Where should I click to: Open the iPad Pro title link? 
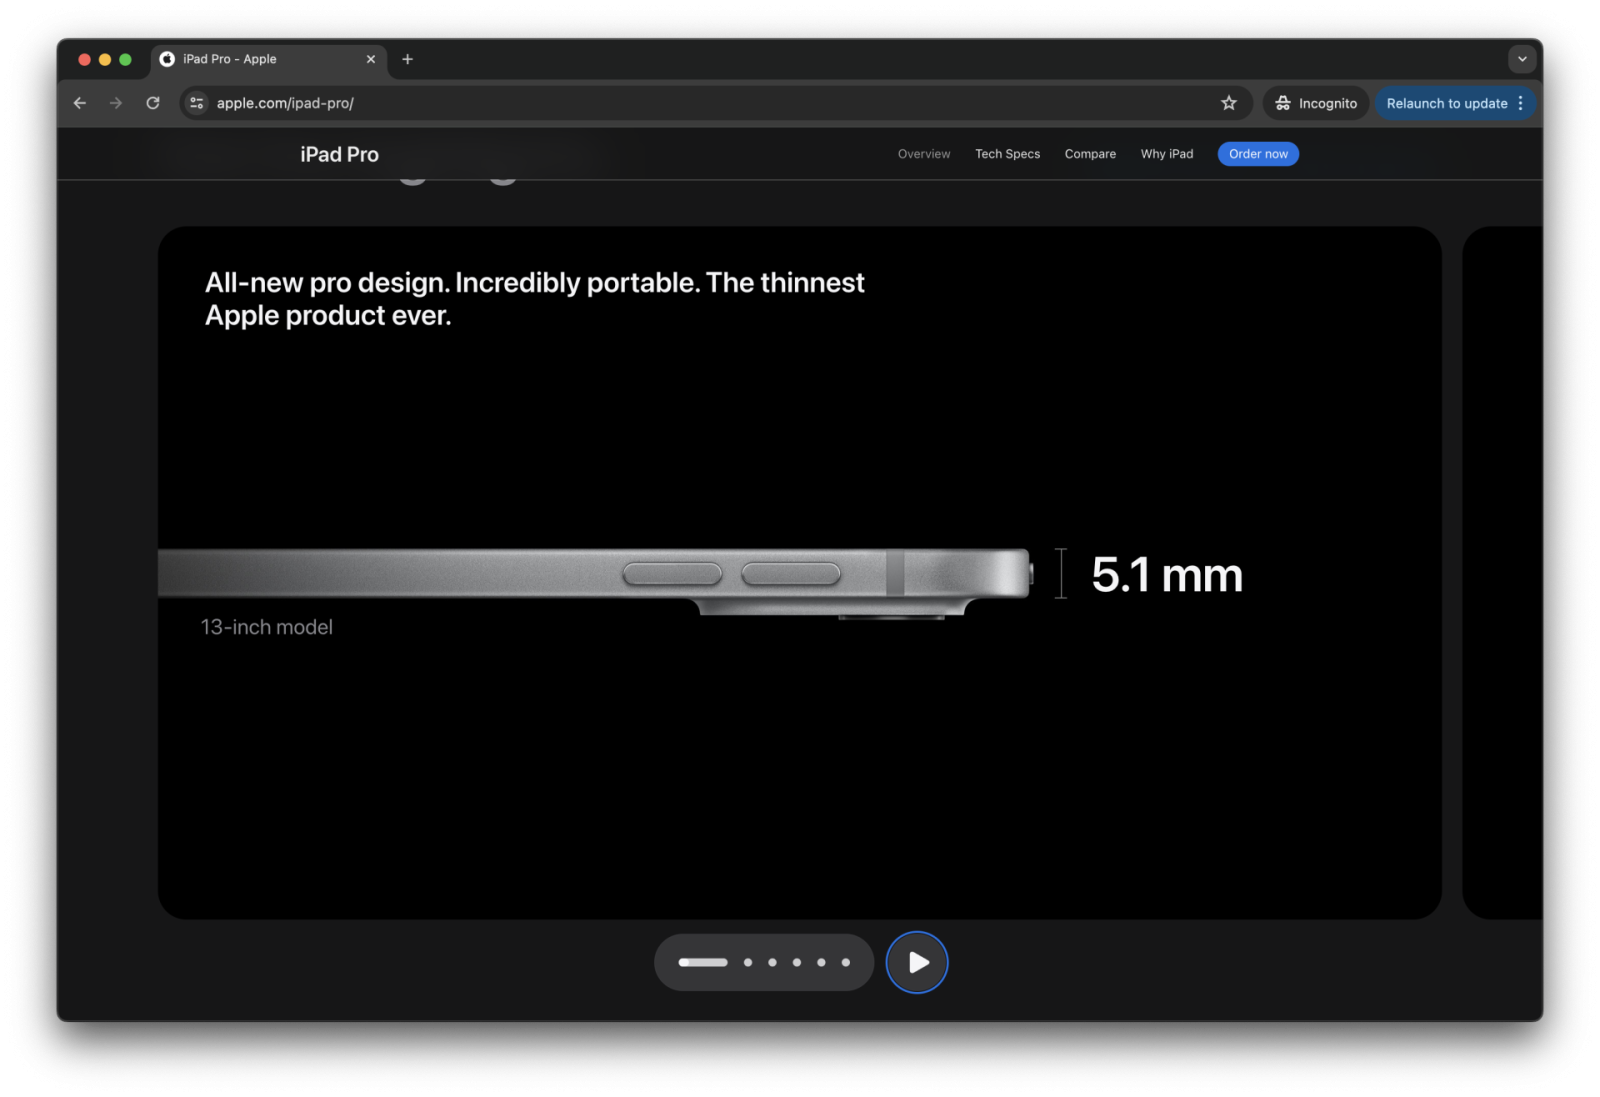tap(339, 154)
